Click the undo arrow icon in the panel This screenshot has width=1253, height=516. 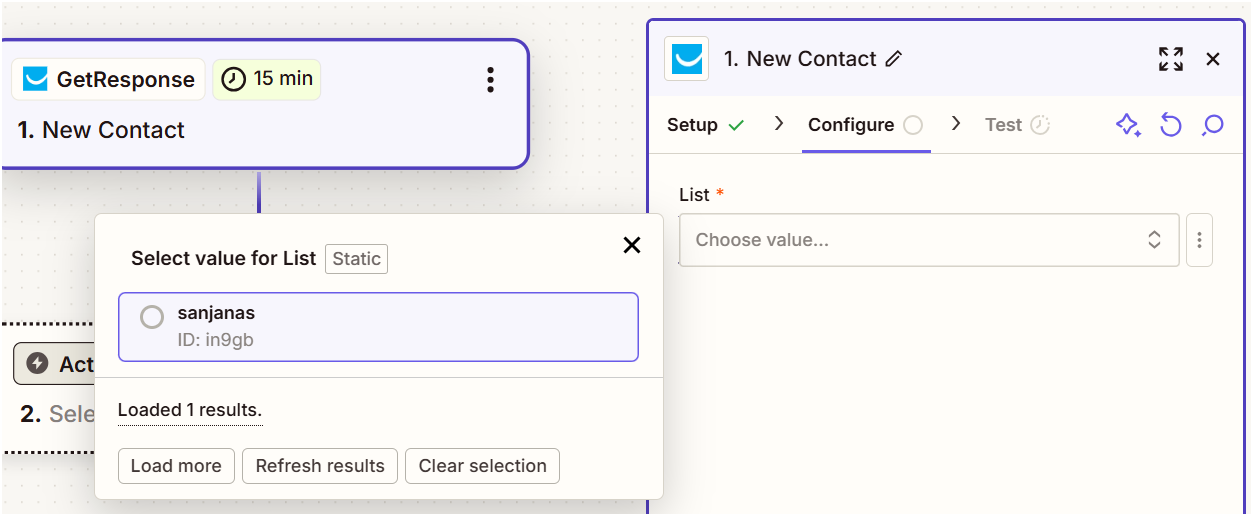pos(1171,125)
